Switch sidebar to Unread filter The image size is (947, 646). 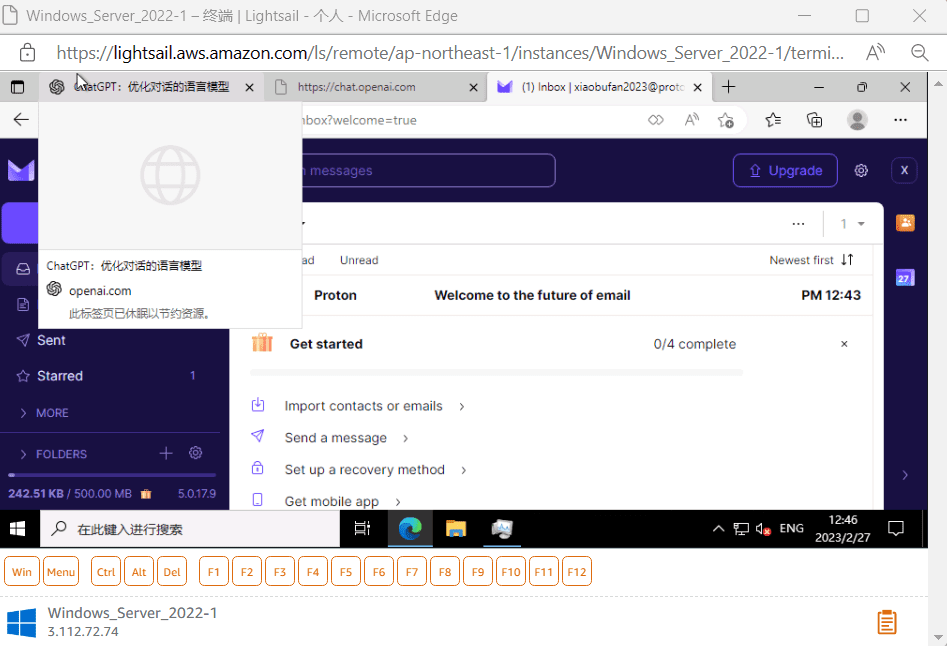pyautogui.click(x=358, y=260)
